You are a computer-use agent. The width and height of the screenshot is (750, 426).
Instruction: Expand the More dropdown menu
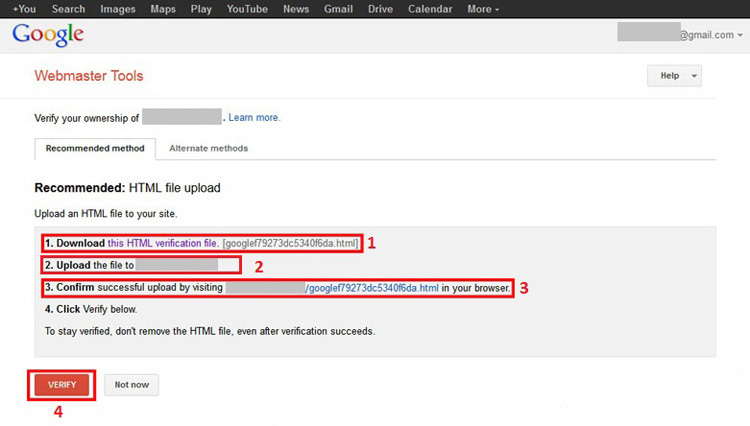[x=483, y=9]
